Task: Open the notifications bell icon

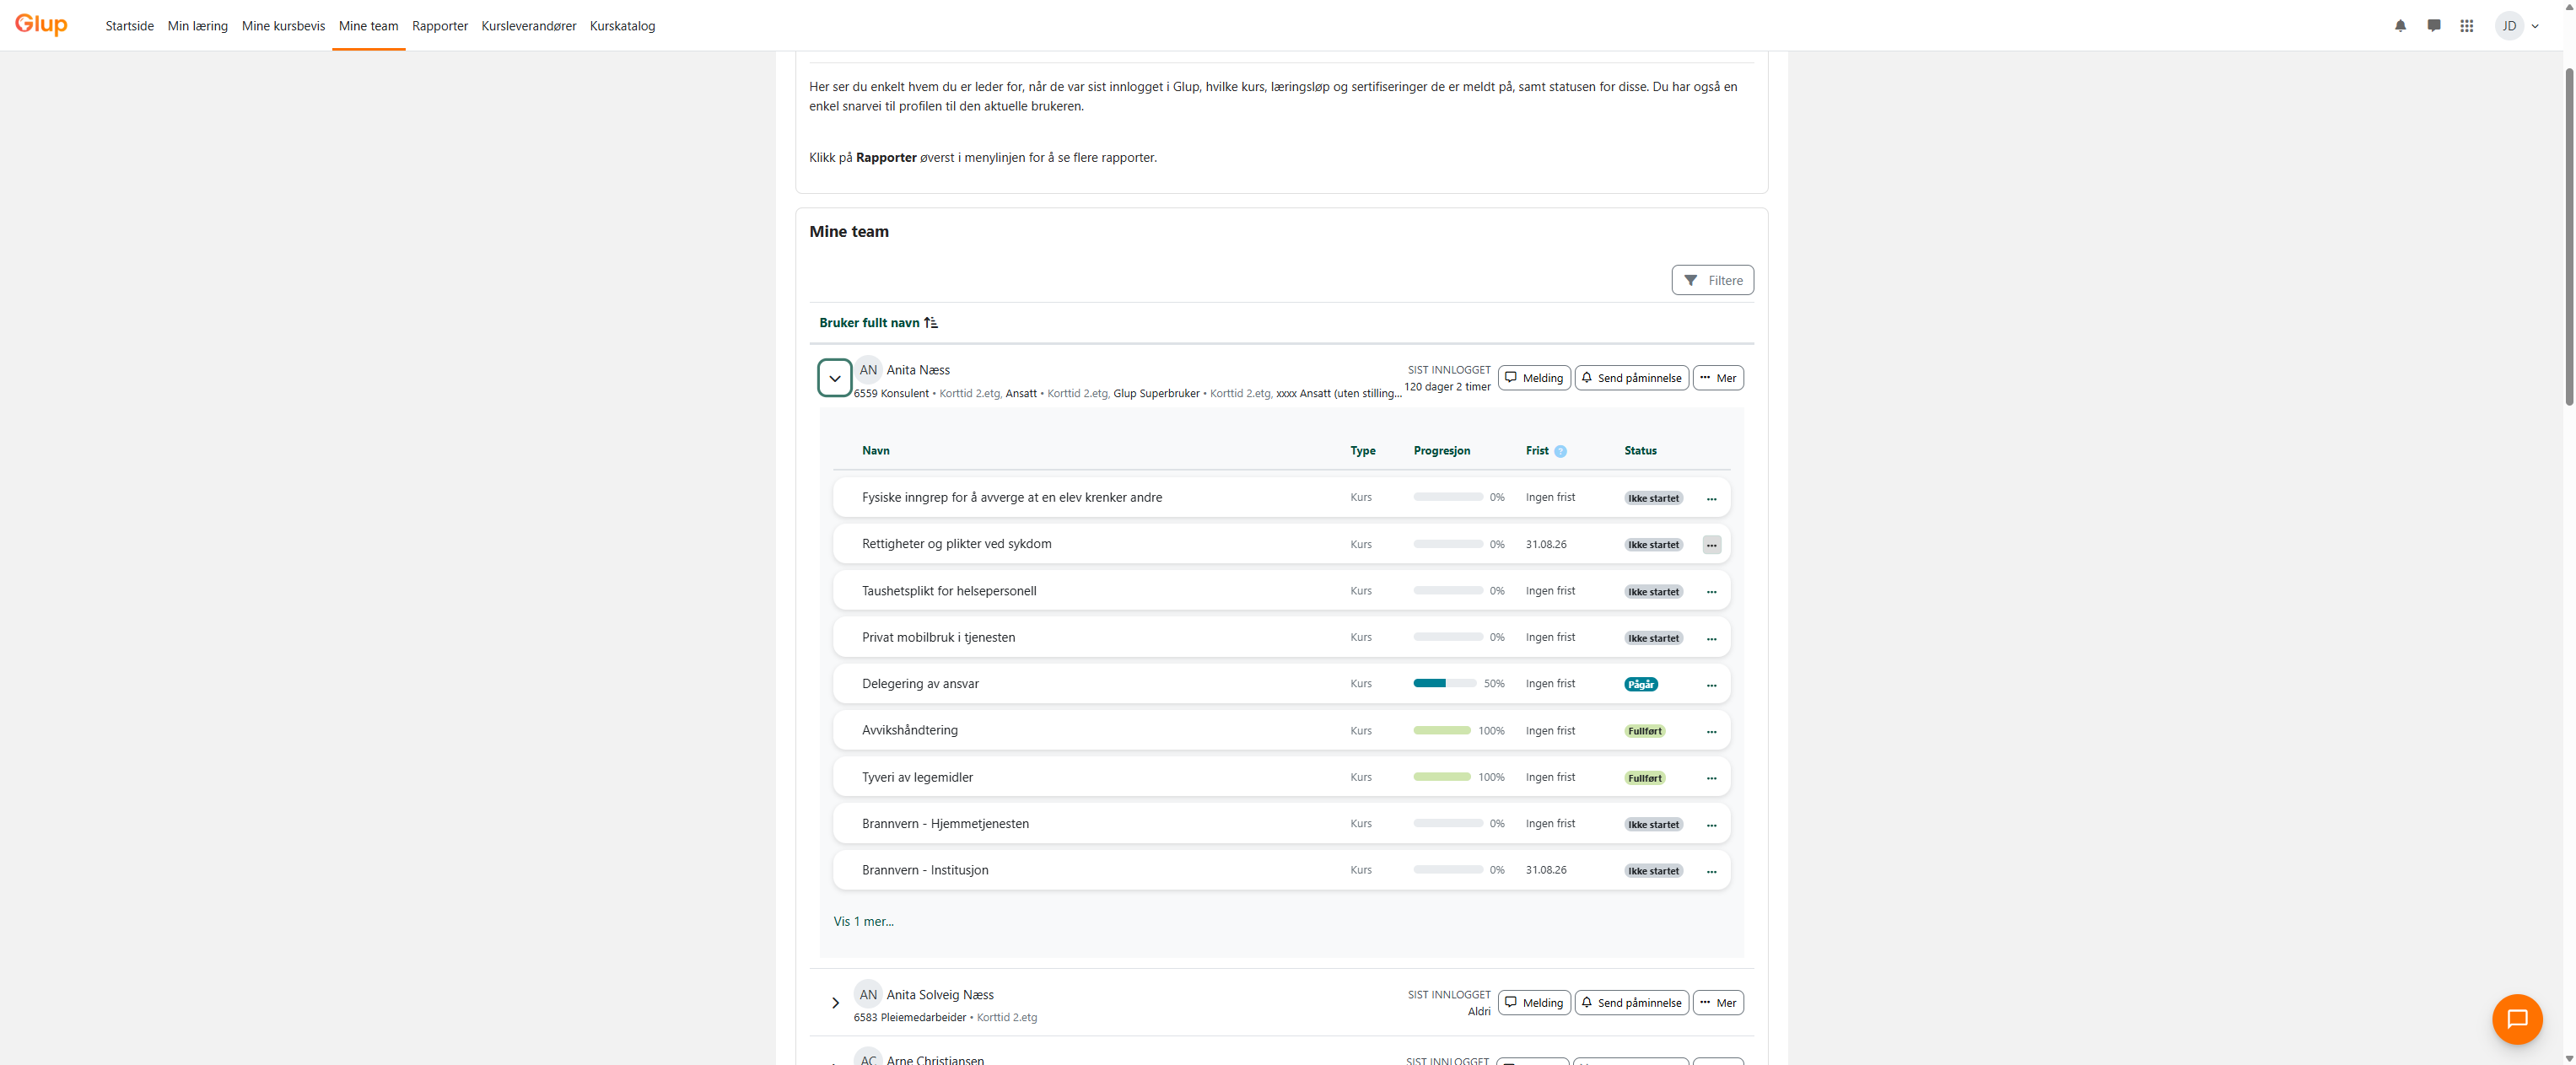Action: coord(2400,26)
